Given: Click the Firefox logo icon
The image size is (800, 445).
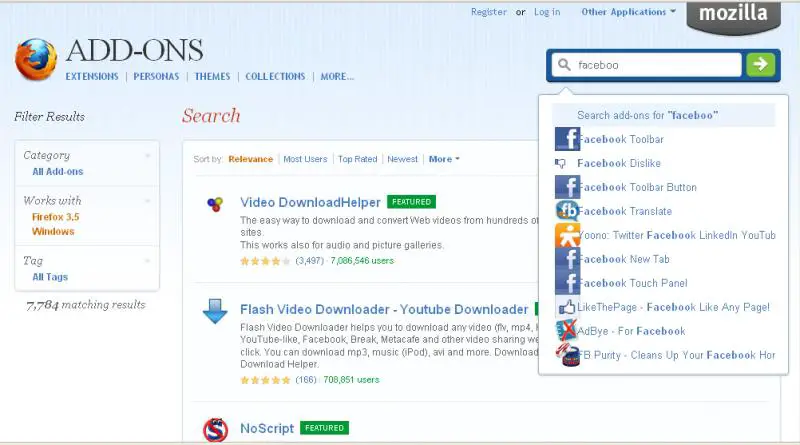Looking at the screenshot, I should (x=36, y=59).
